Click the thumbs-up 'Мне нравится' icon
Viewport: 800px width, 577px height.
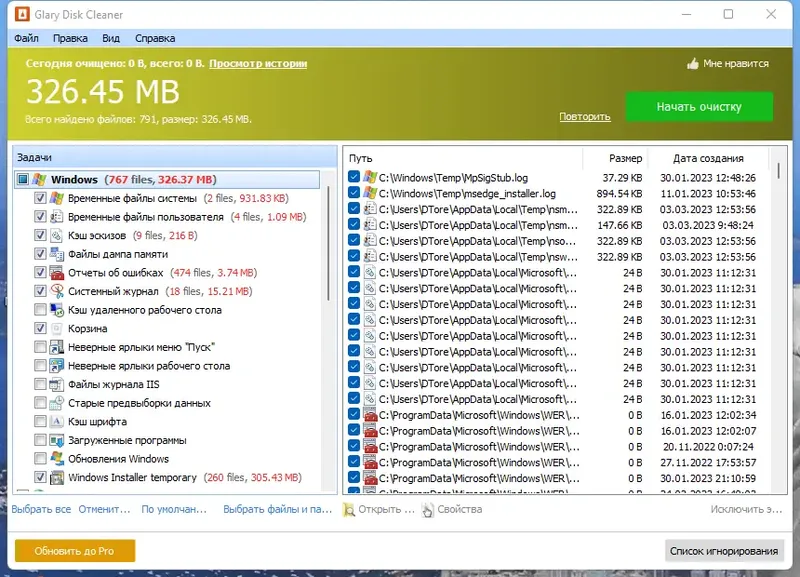click(692, 64)
